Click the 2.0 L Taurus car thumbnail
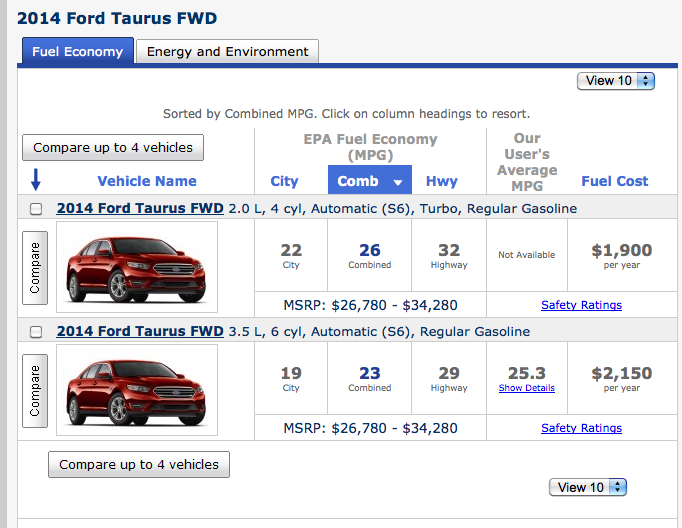Screen dimensions: 682x528 pyautogui.click(x=137, y=267)
